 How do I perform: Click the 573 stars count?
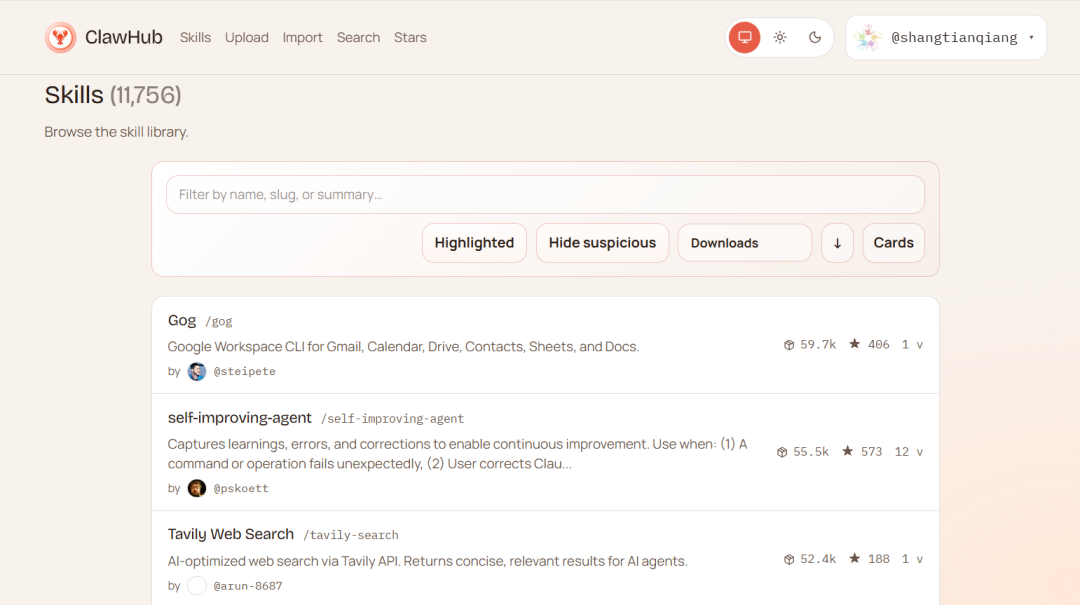pos(871,452)
